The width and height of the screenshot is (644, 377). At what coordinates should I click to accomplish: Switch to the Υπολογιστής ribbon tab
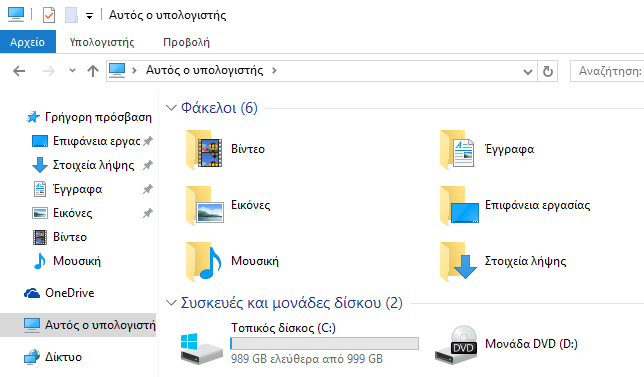(x=102, y=42)
